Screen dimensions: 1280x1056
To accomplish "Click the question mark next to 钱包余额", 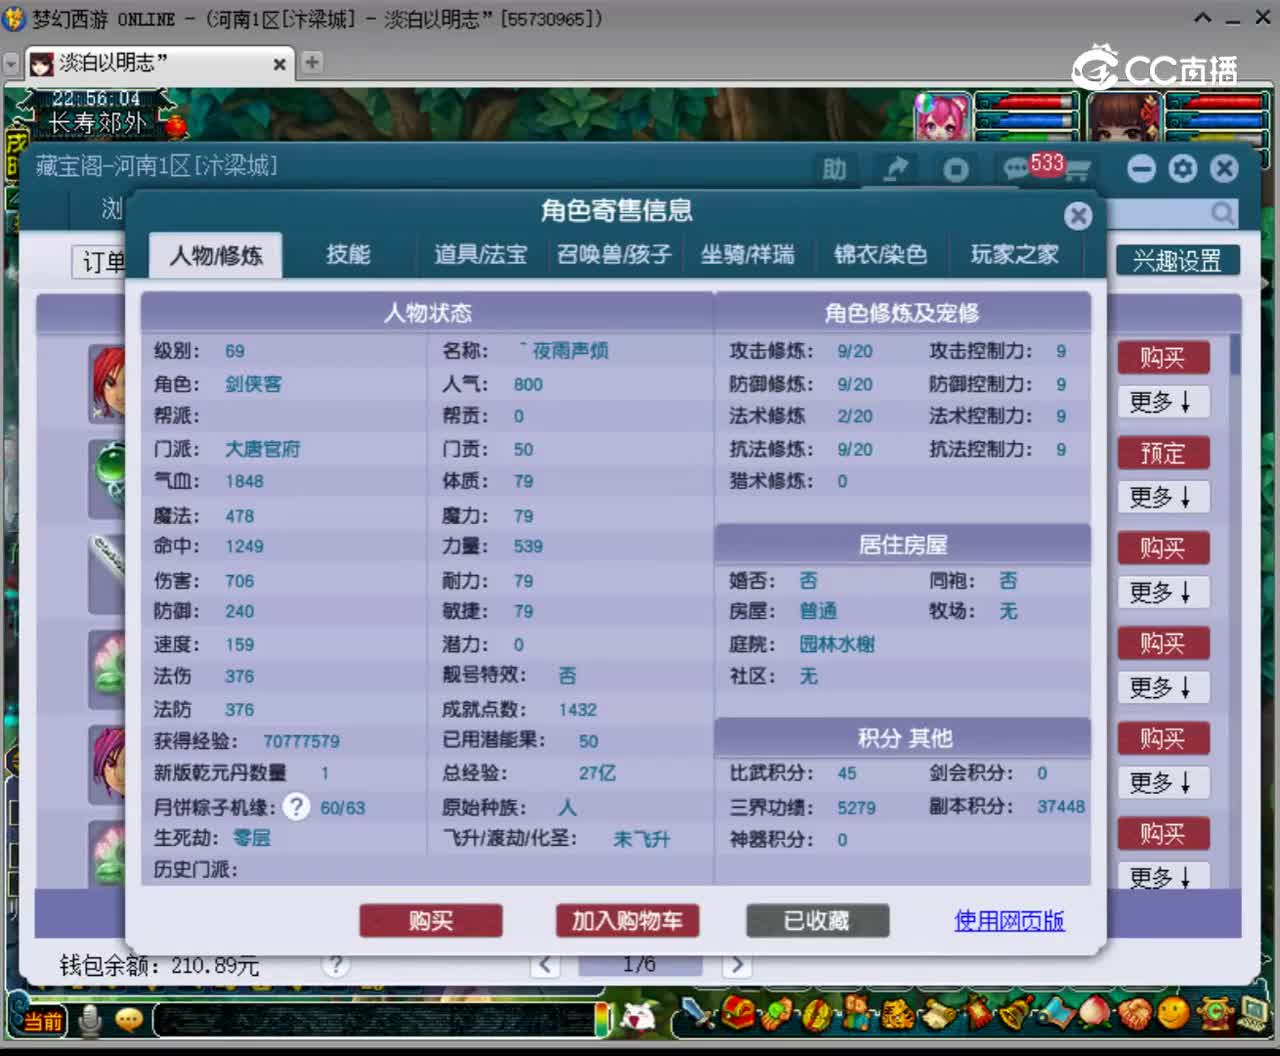I will pyautogui.click(x=336, y=965).
